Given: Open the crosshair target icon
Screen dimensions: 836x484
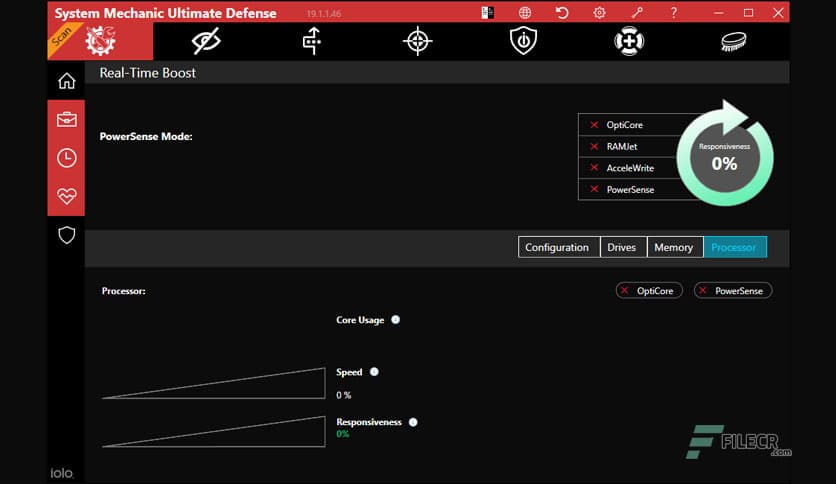Looking at the screenshot, I should pos(417,41).
